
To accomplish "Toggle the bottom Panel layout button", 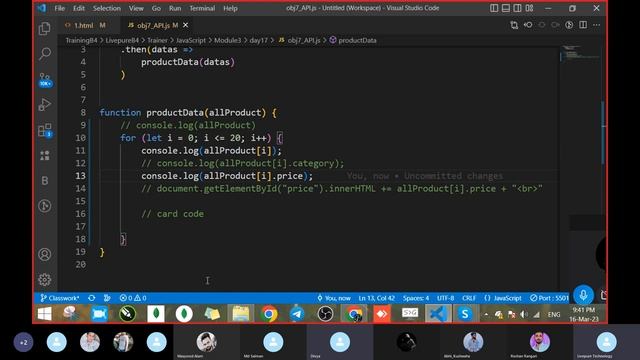I will click(506, 8).
